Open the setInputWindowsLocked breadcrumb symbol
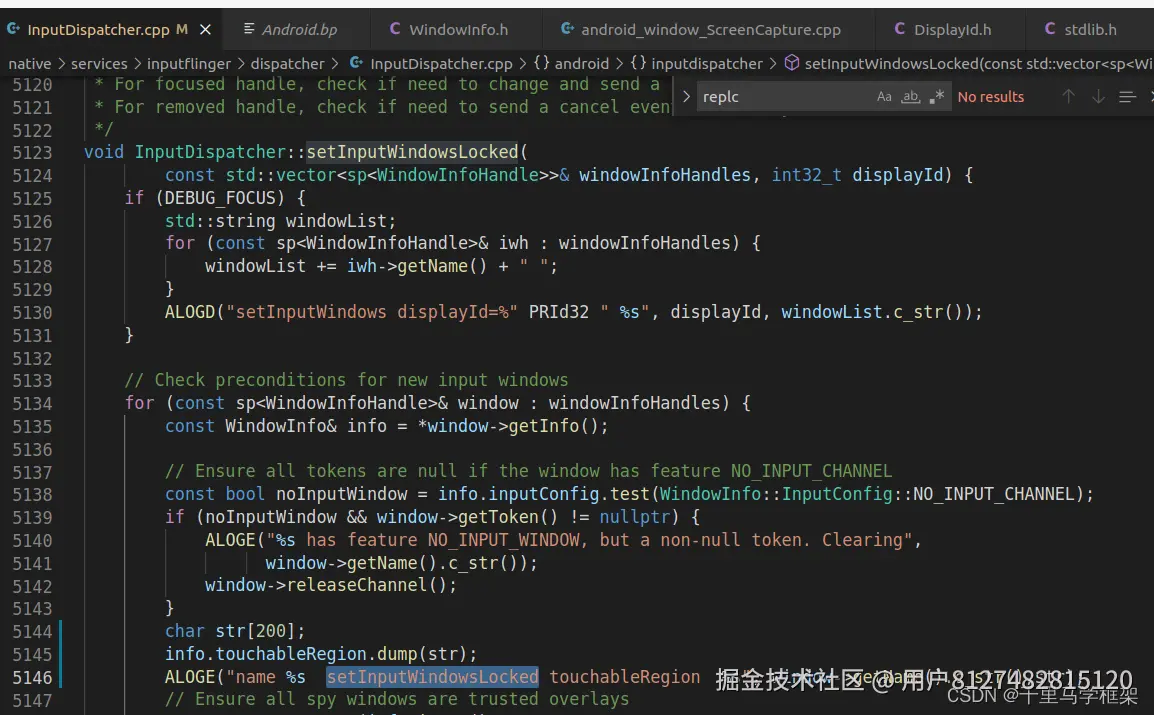The height and width of the screenshot is (715, 1154). 979,64
